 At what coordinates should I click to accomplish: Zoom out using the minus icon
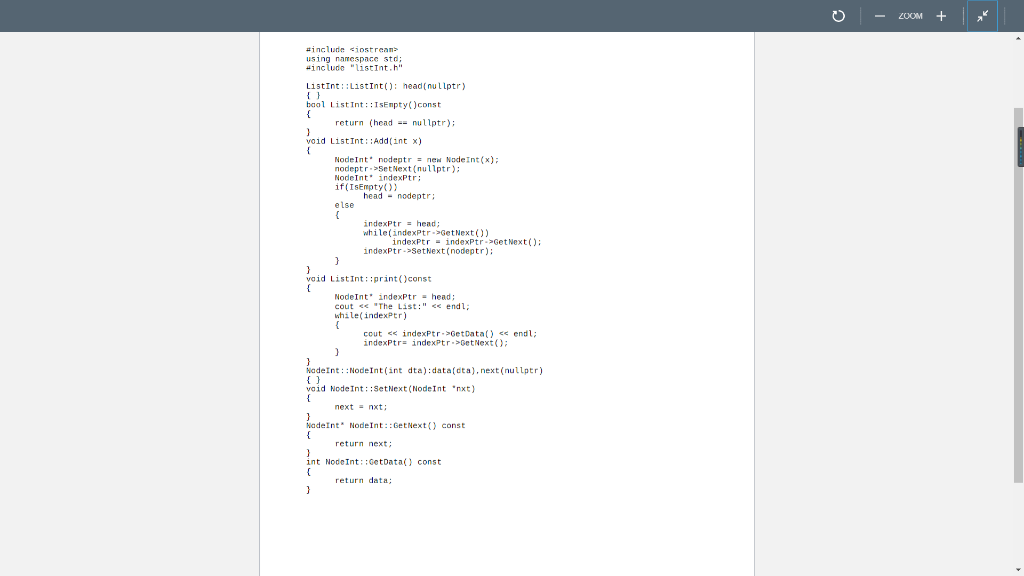pos(878,16)
